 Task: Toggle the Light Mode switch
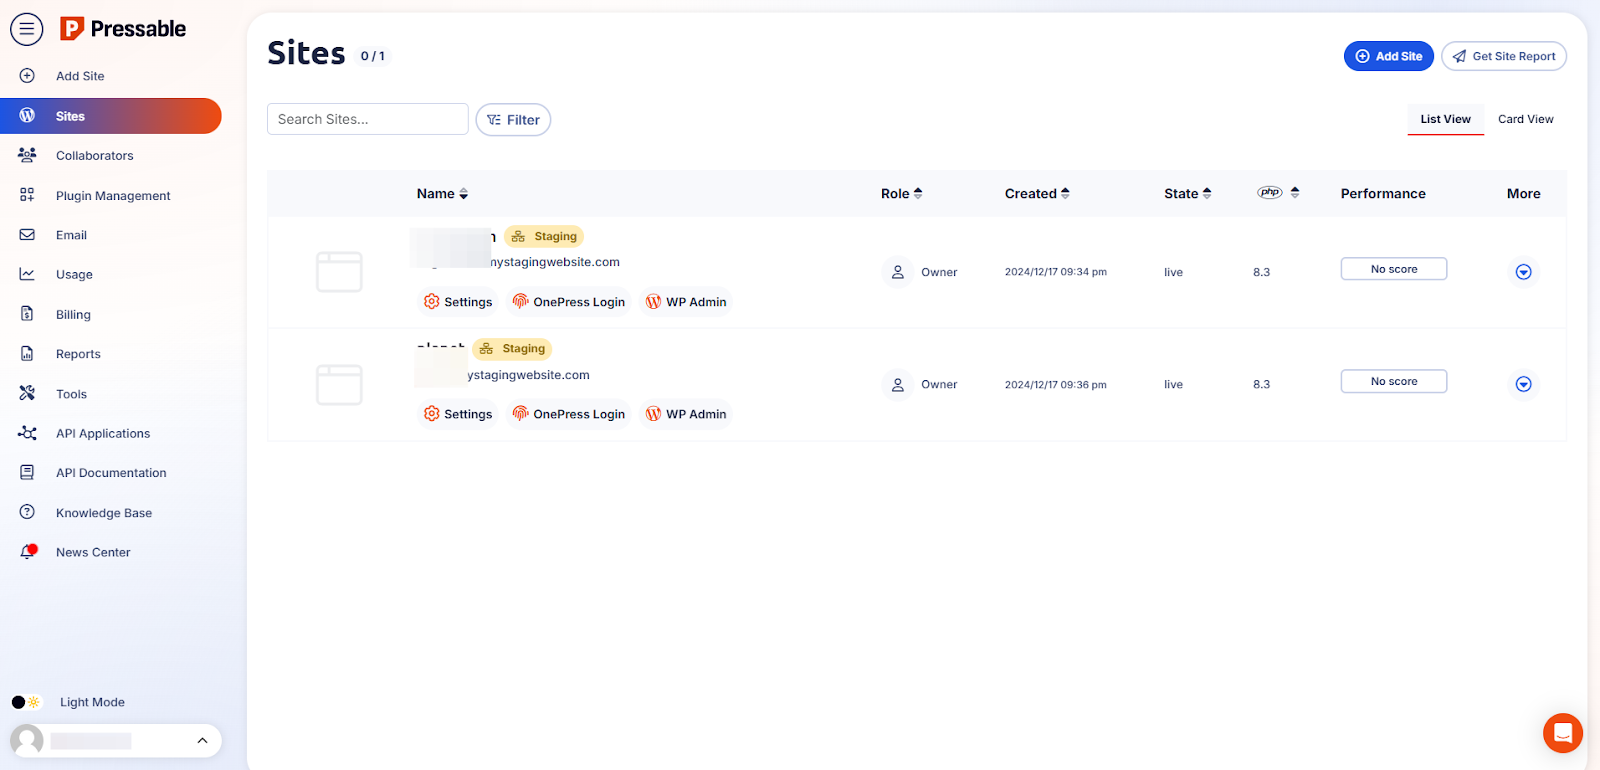tap(26, 702)
